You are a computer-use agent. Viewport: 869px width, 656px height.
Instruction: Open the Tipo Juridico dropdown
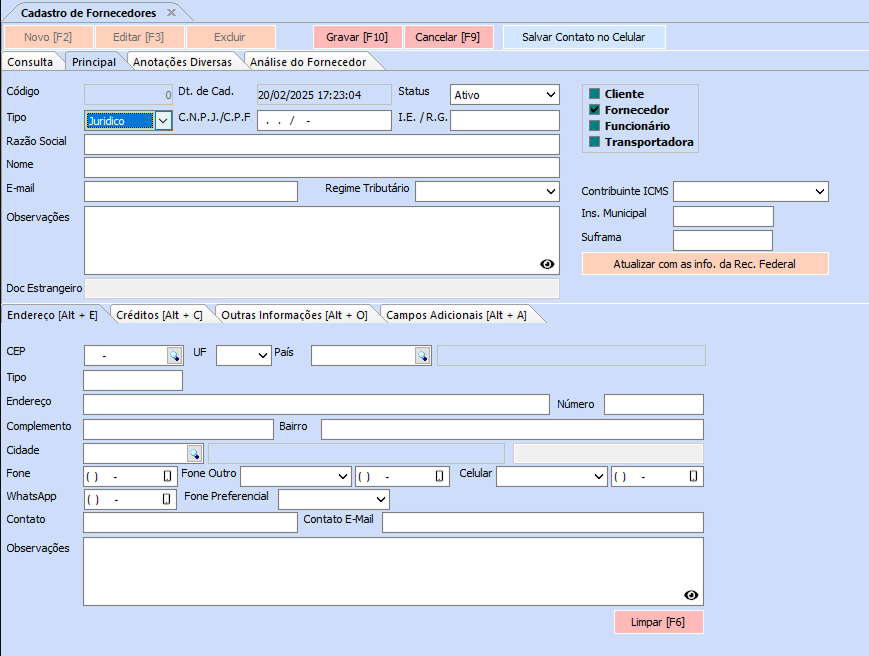(163, 121)
